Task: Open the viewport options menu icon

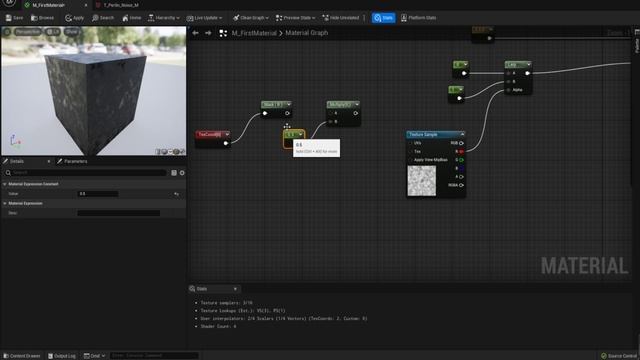Action: [x=7, y=31]
